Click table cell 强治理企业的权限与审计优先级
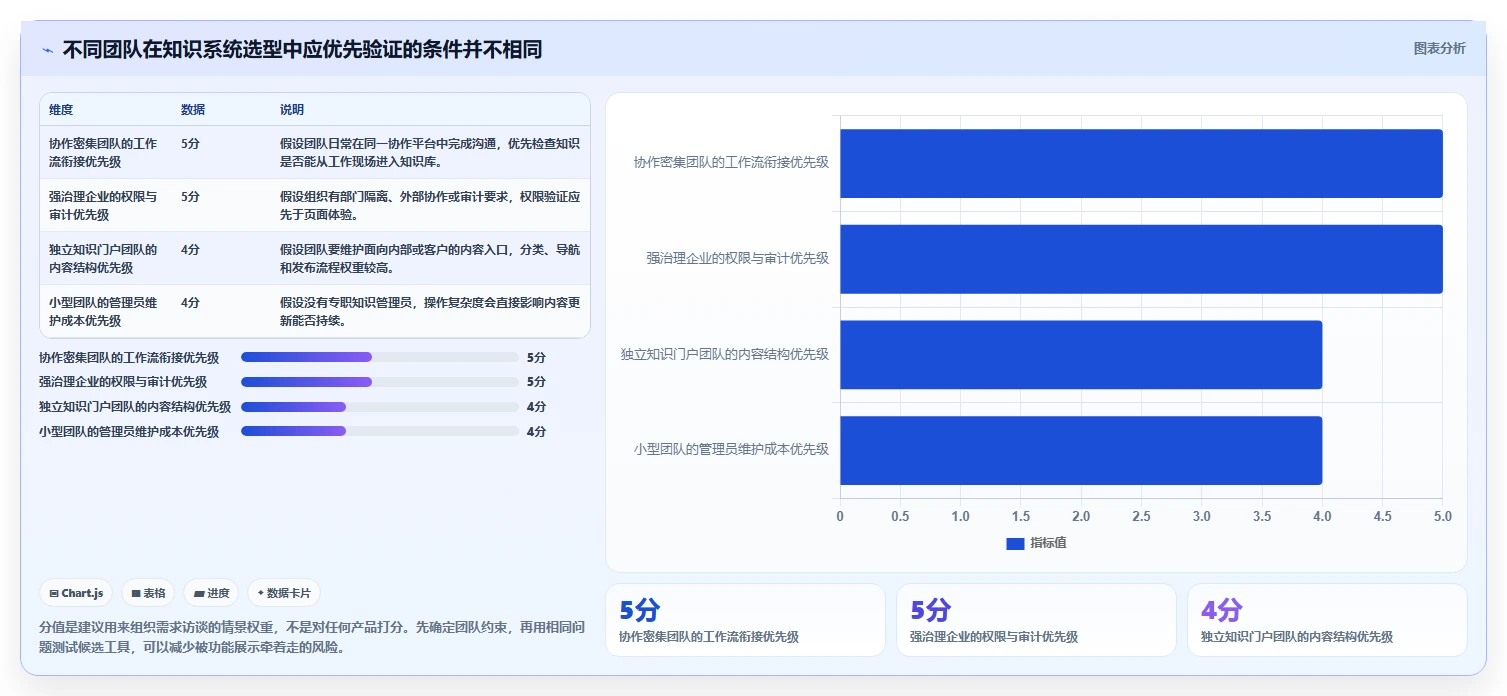The width and height of the screenshot is (1507, 696). pos(104,205)
